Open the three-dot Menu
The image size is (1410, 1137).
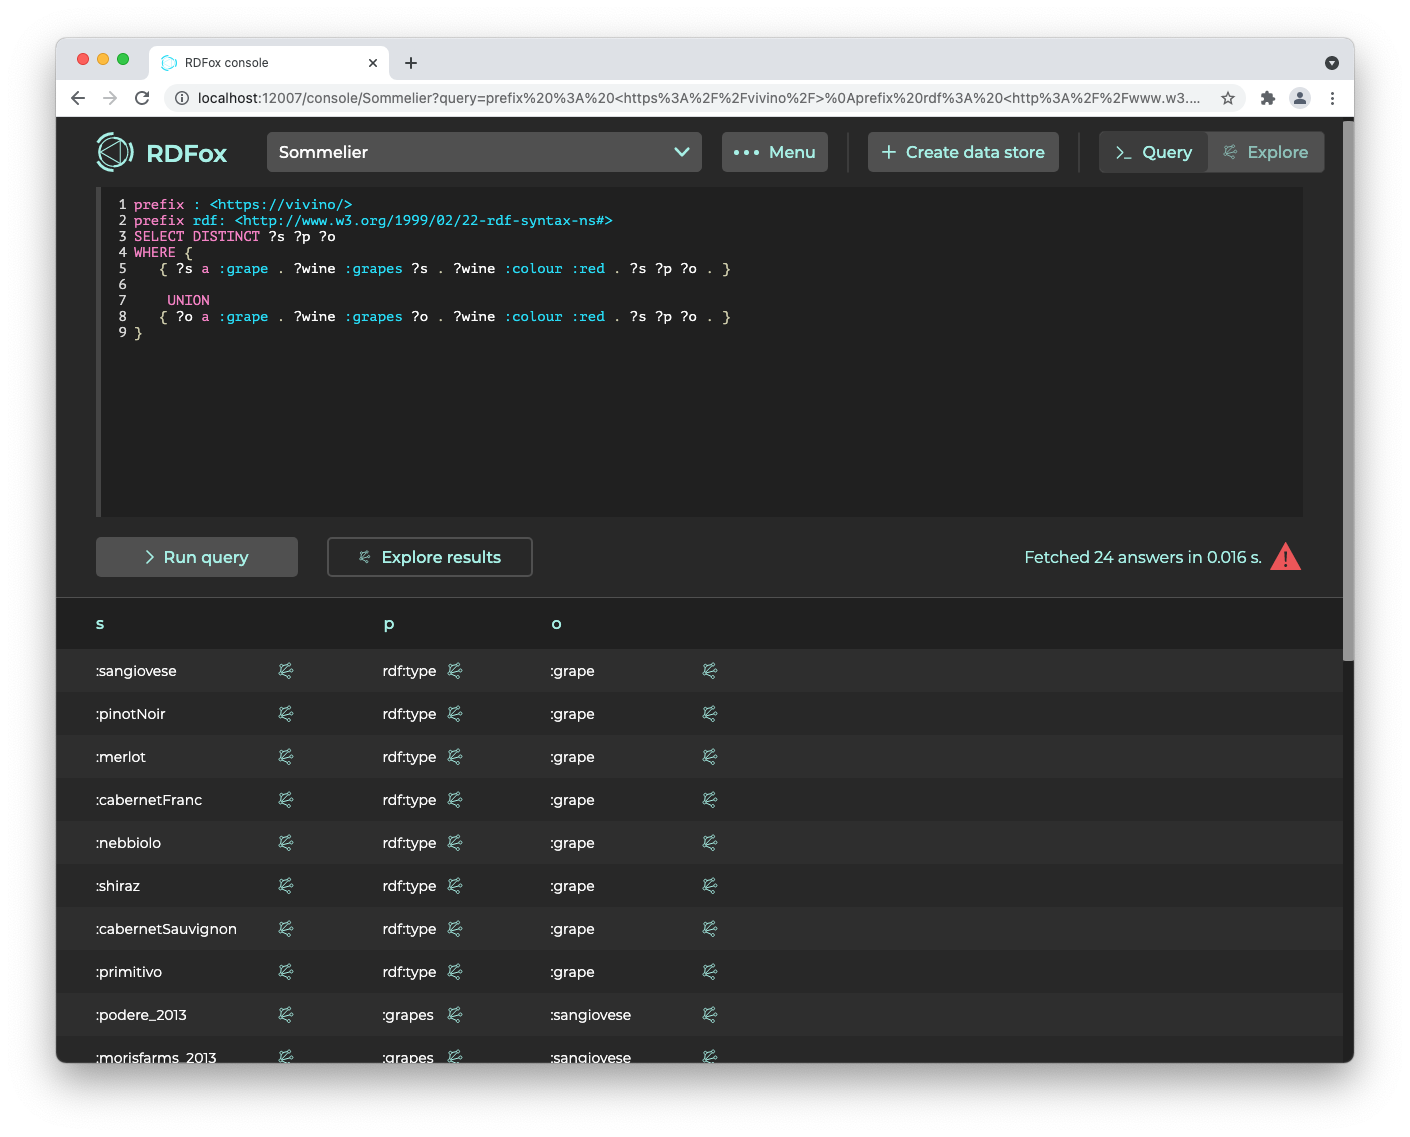775,152
